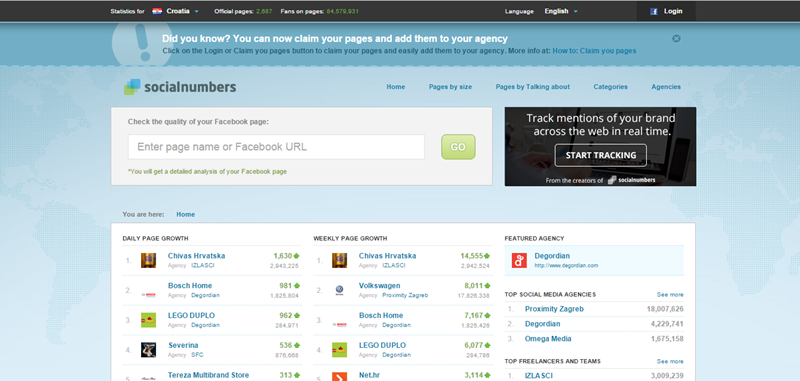Close the claim pages notification banner
The height and width of the screenshot is (381, 800).
click(x=676, y=39)
